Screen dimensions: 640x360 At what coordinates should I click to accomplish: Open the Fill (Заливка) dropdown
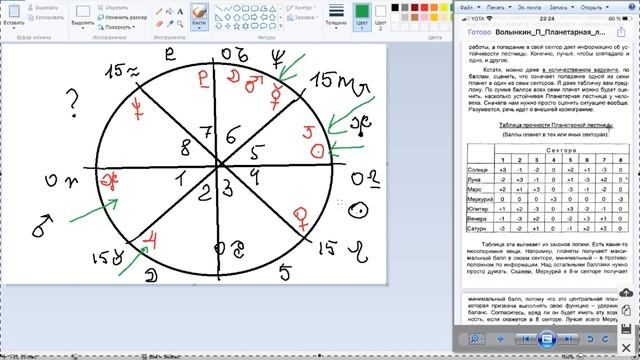tap(302, 18)
